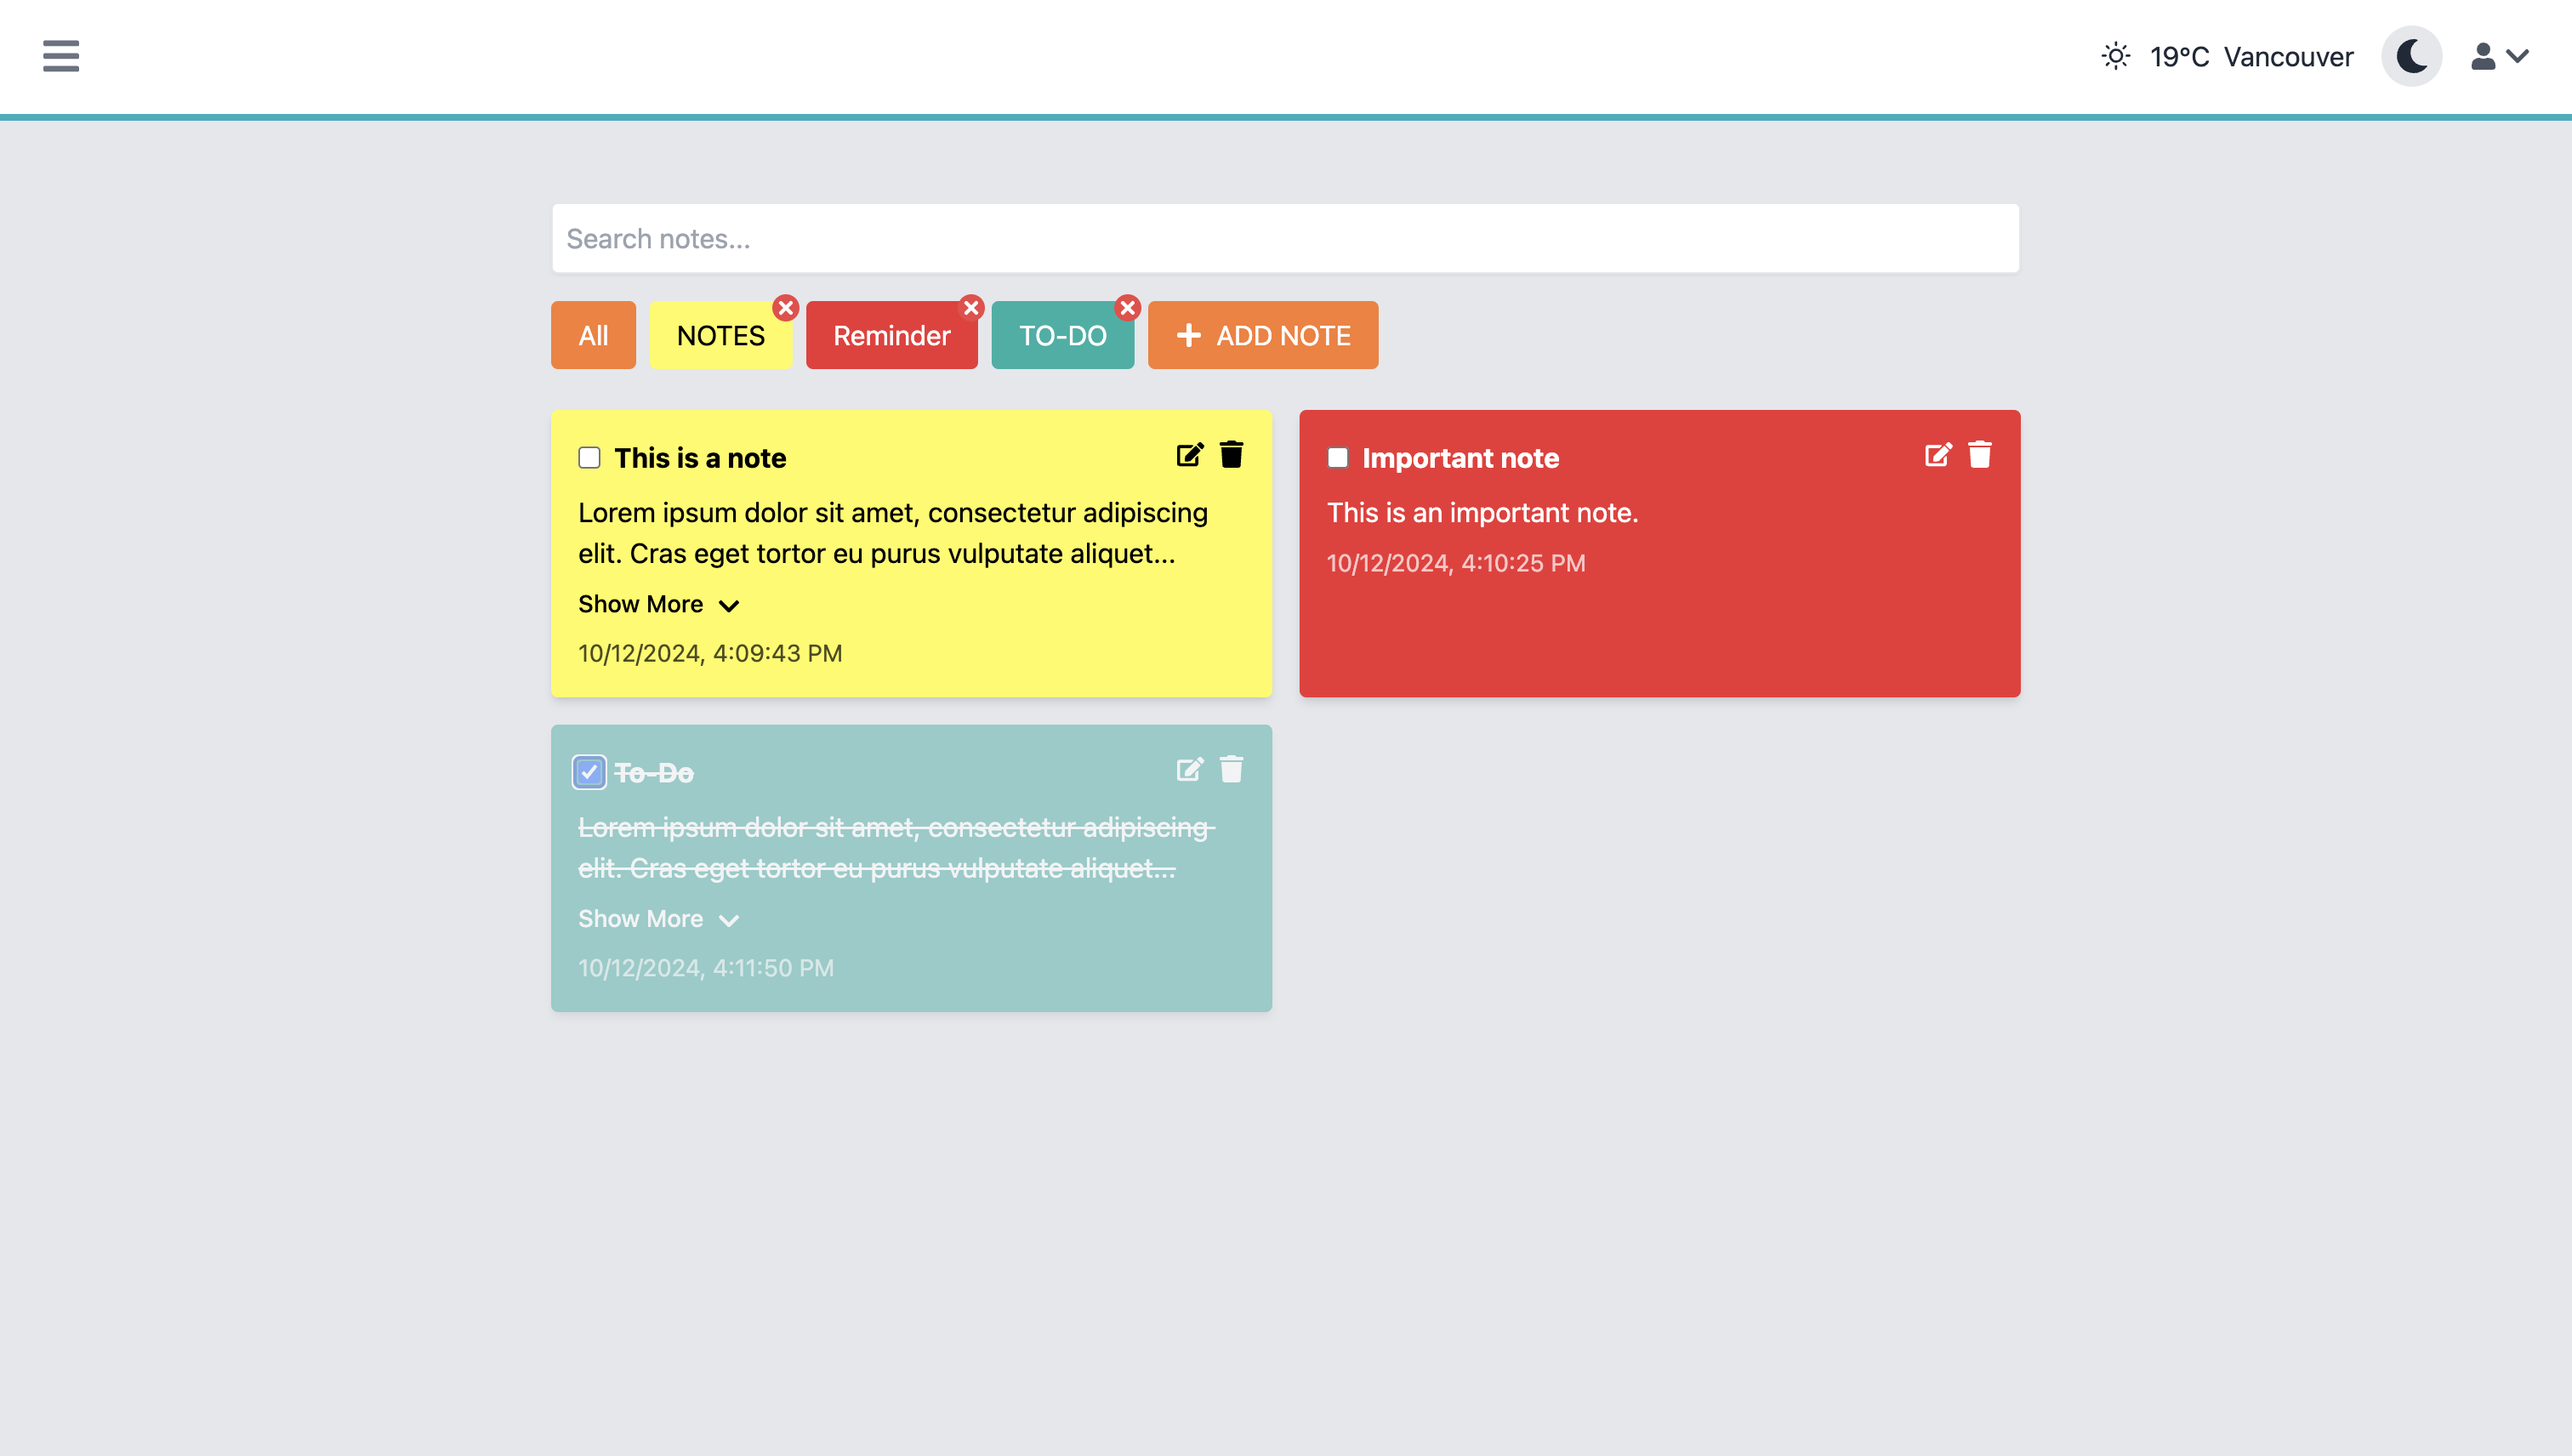This screenshot has height=1456, width=2572.
Task: Edit the To-Do note card
Action: point(1189,769)
